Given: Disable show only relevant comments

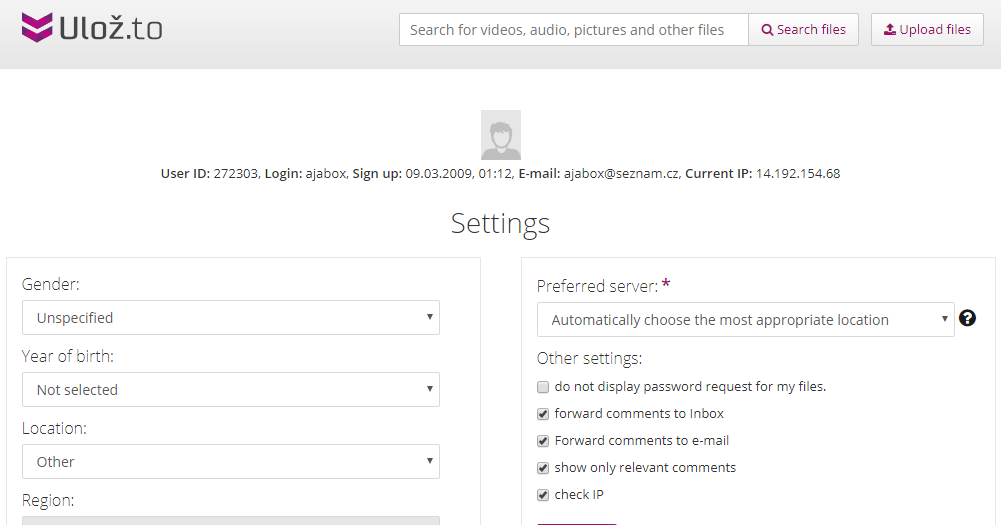Looking at the screenshot, I should tap(543, 468).
